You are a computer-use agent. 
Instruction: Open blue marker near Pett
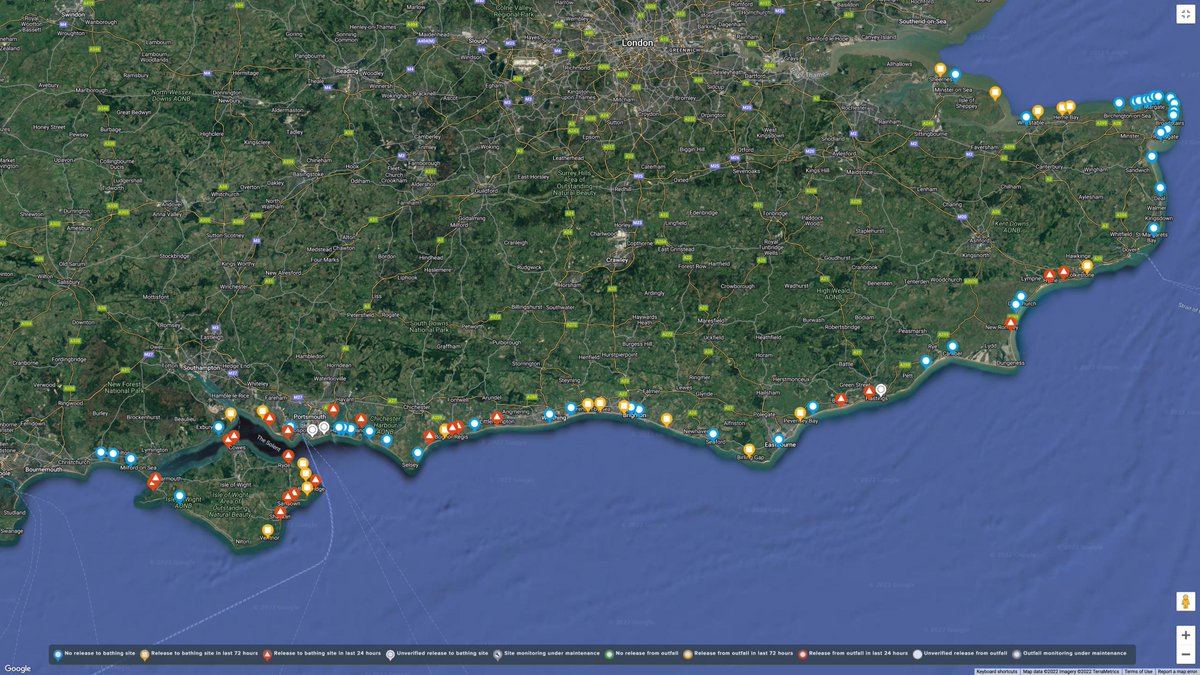[x=926, y=361]
